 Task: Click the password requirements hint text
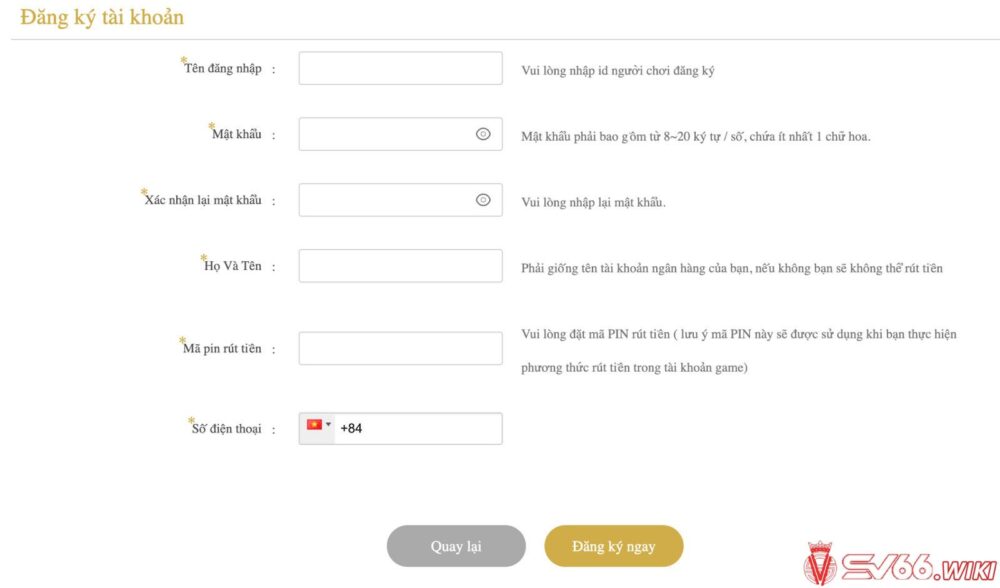pyautogui.click(x=696, y=136)
